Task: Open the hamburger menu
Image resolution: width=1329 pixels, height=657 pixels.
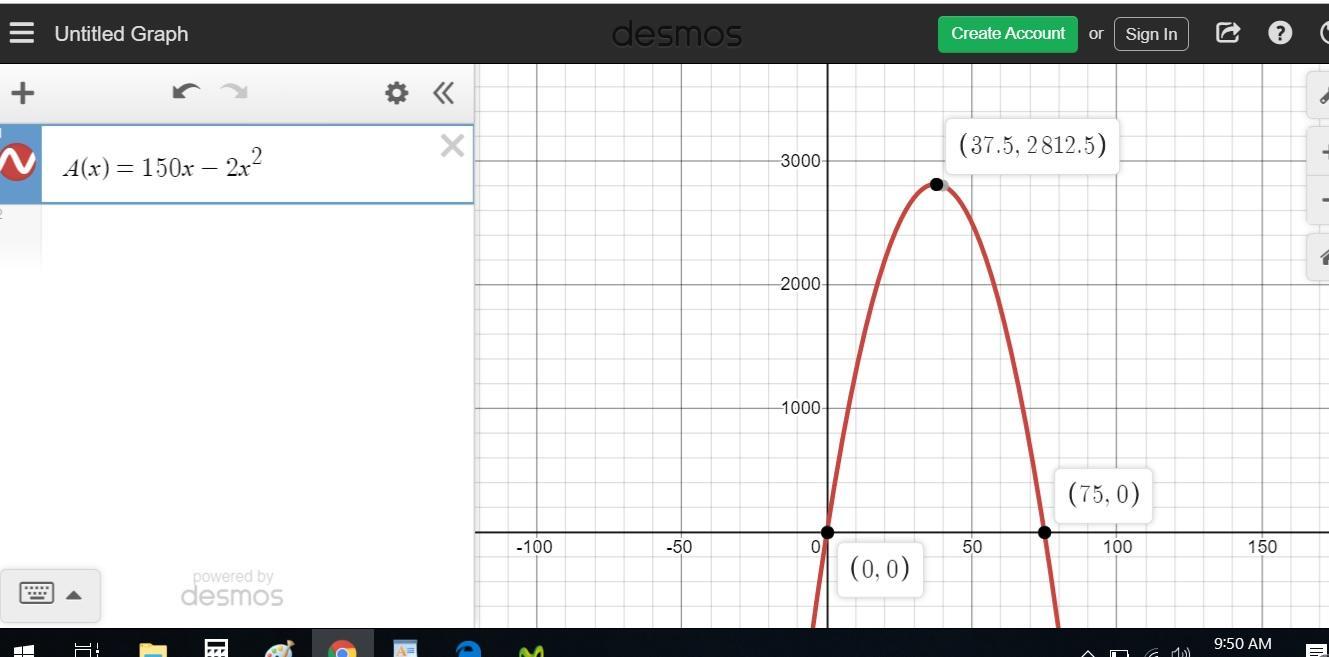Action: point(21,33)
